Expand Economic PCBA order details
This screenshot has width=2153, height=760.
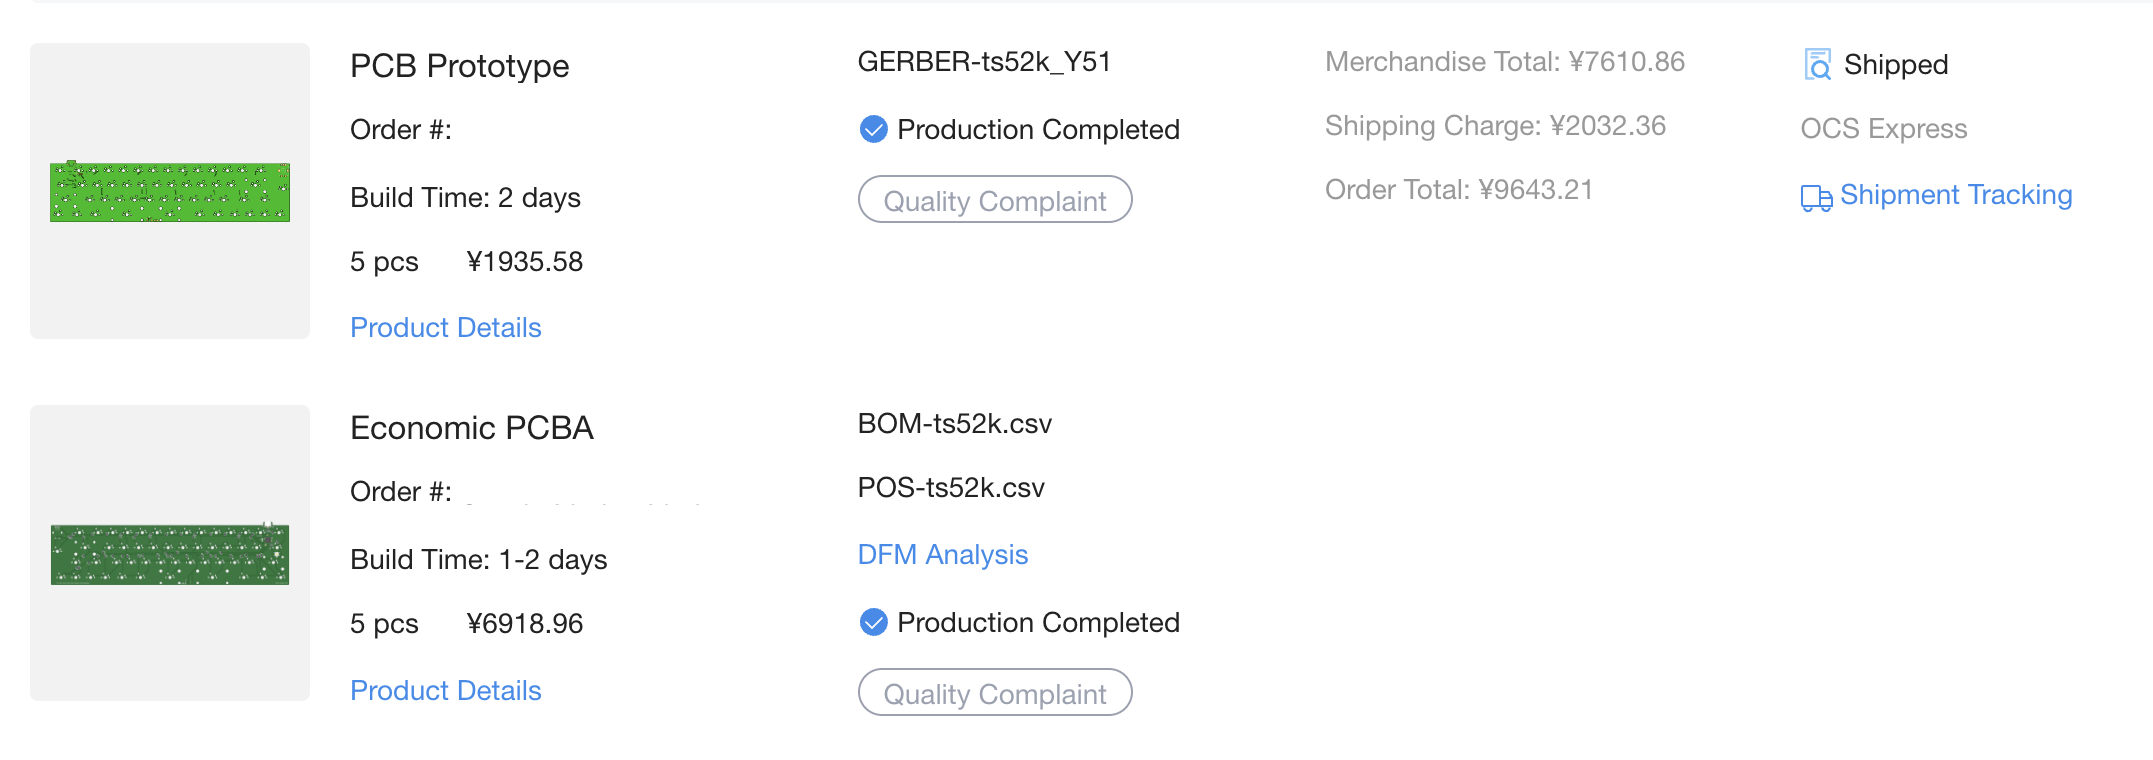click(445, 690)
